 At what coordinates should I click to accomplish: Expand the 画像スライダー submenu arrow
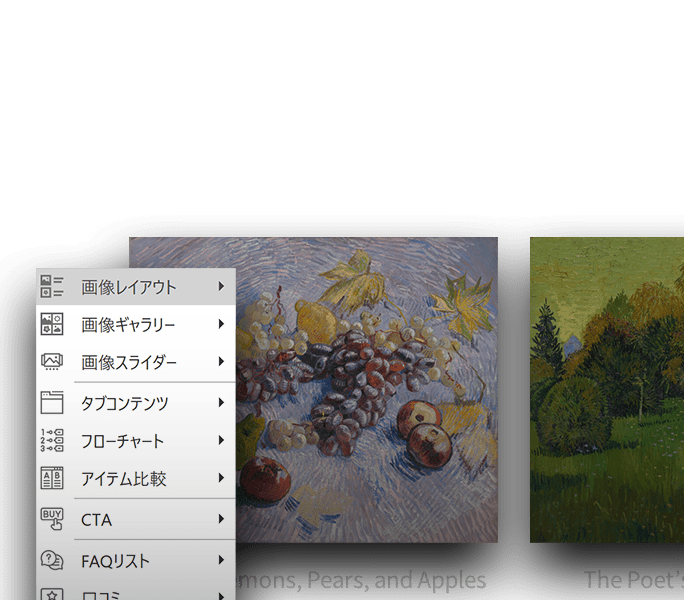point(222,361)
